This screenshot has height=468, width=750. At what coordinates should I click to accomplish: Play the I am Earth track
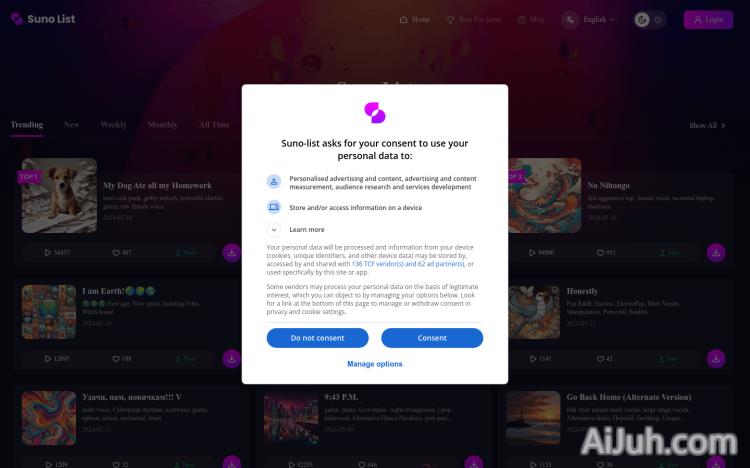click(x=47, y=359)
